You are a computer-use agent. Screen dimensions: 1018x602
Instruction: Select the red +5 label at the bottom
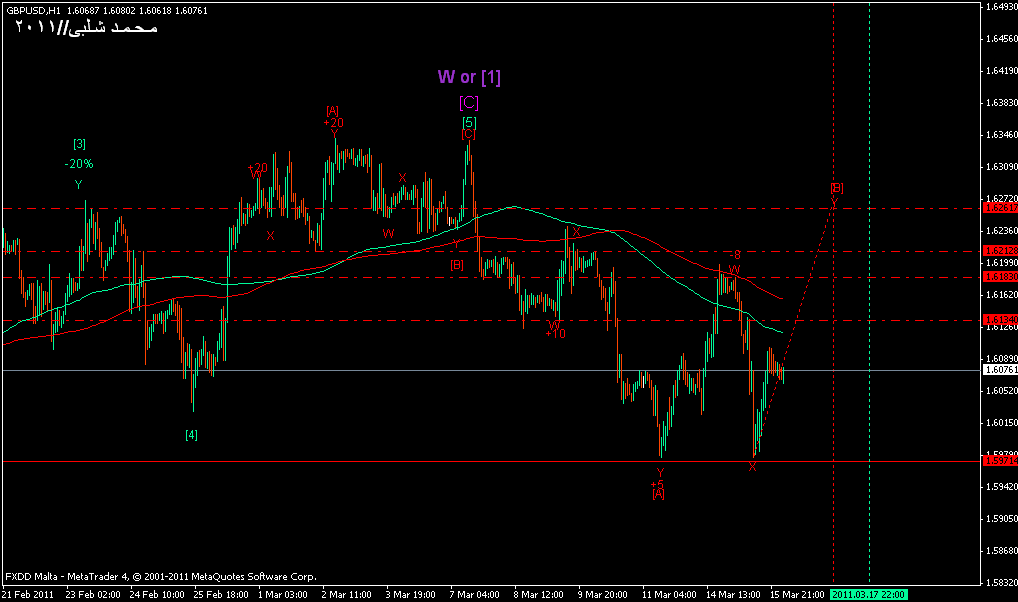657,483
